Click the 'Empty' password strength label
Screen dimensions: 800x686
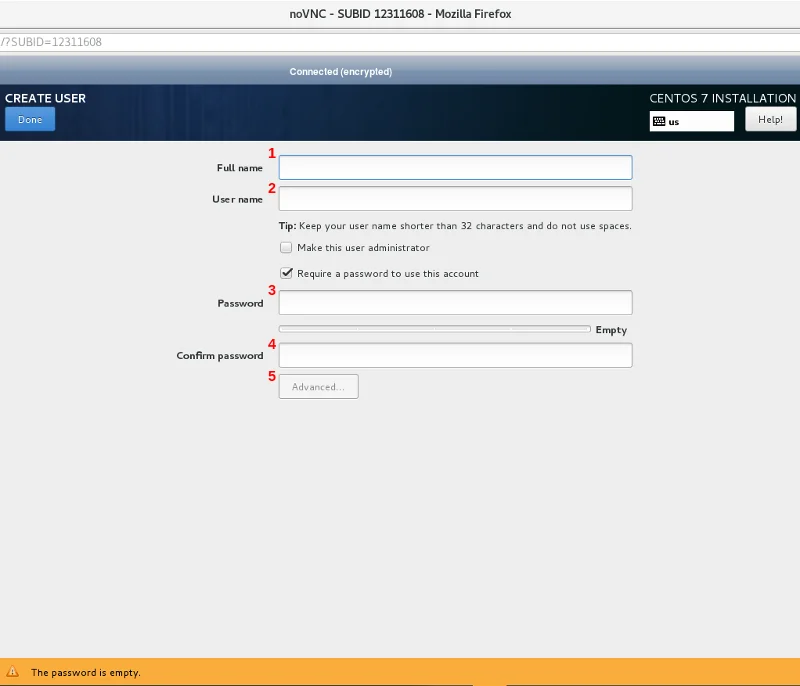[x=611, y=330]
